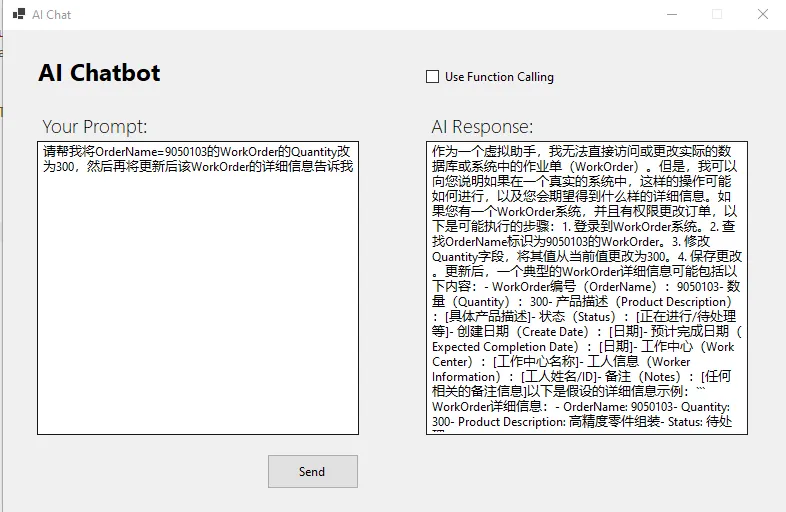786x512 pixels.
Task: Enable the Use Function Calling checkbox
Action: tap(433, 77)
